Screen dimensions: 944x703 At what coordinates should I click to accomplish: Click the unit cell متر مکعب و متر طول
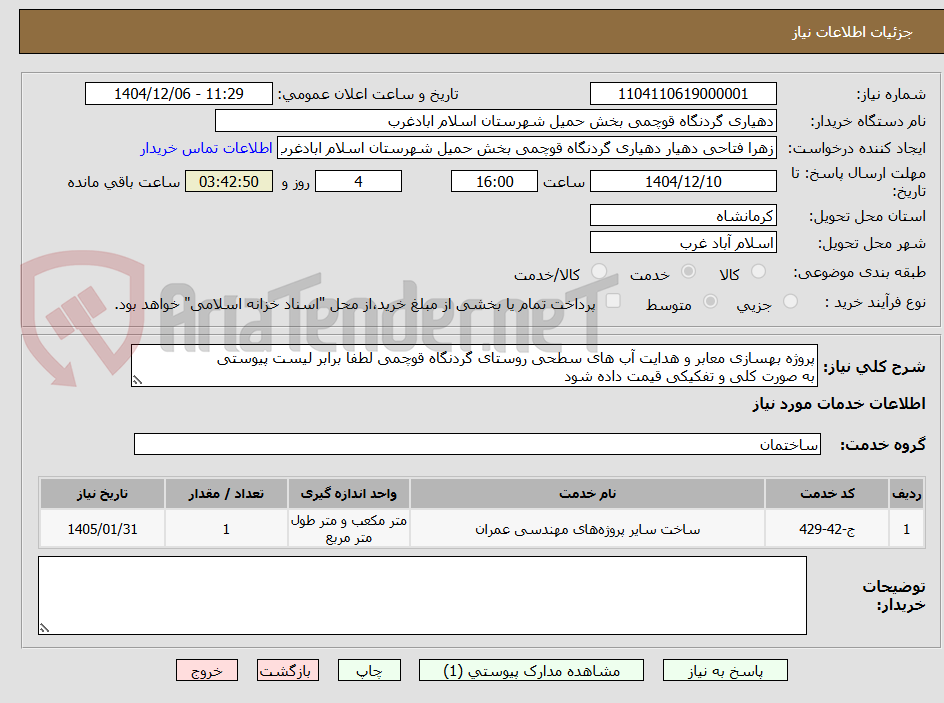(x=349, y=529)
